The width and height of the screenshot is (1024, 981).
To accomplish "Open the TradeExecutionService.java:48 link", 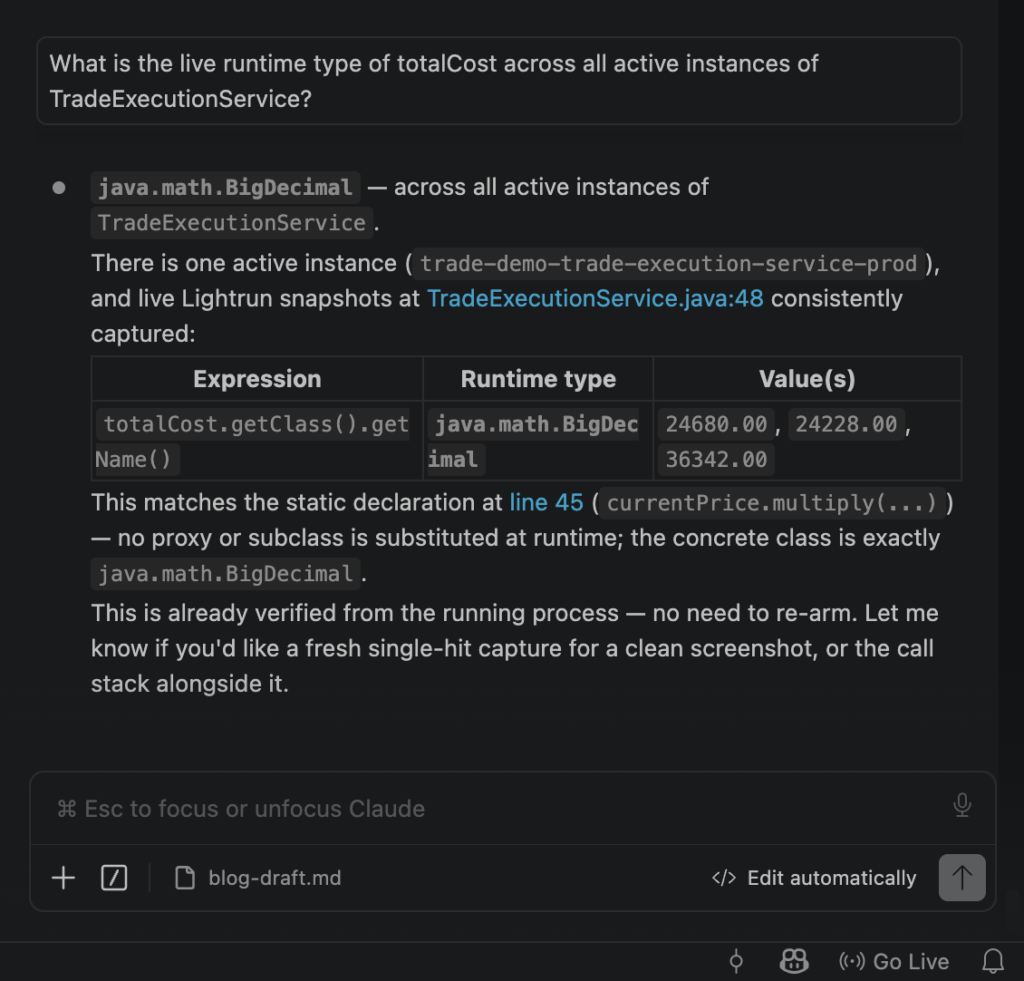I will pos(595,298).
